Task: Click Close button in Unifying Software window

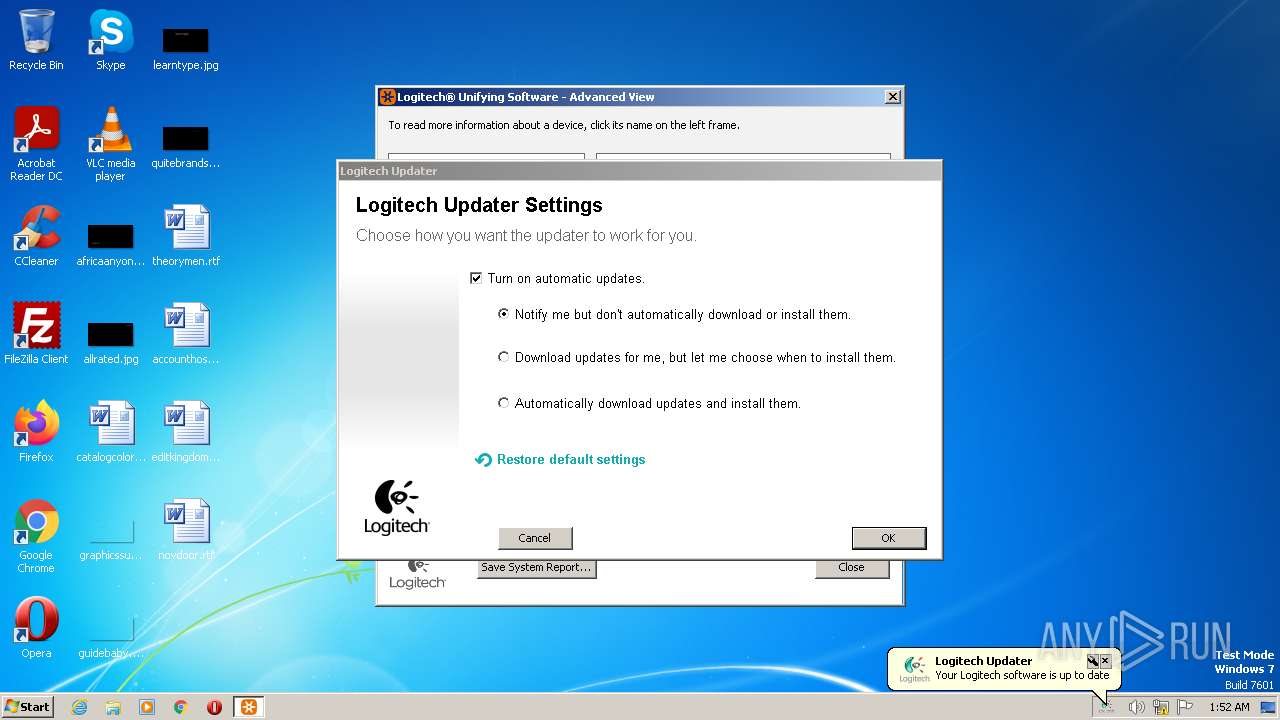Action: [x=851, y=567]
